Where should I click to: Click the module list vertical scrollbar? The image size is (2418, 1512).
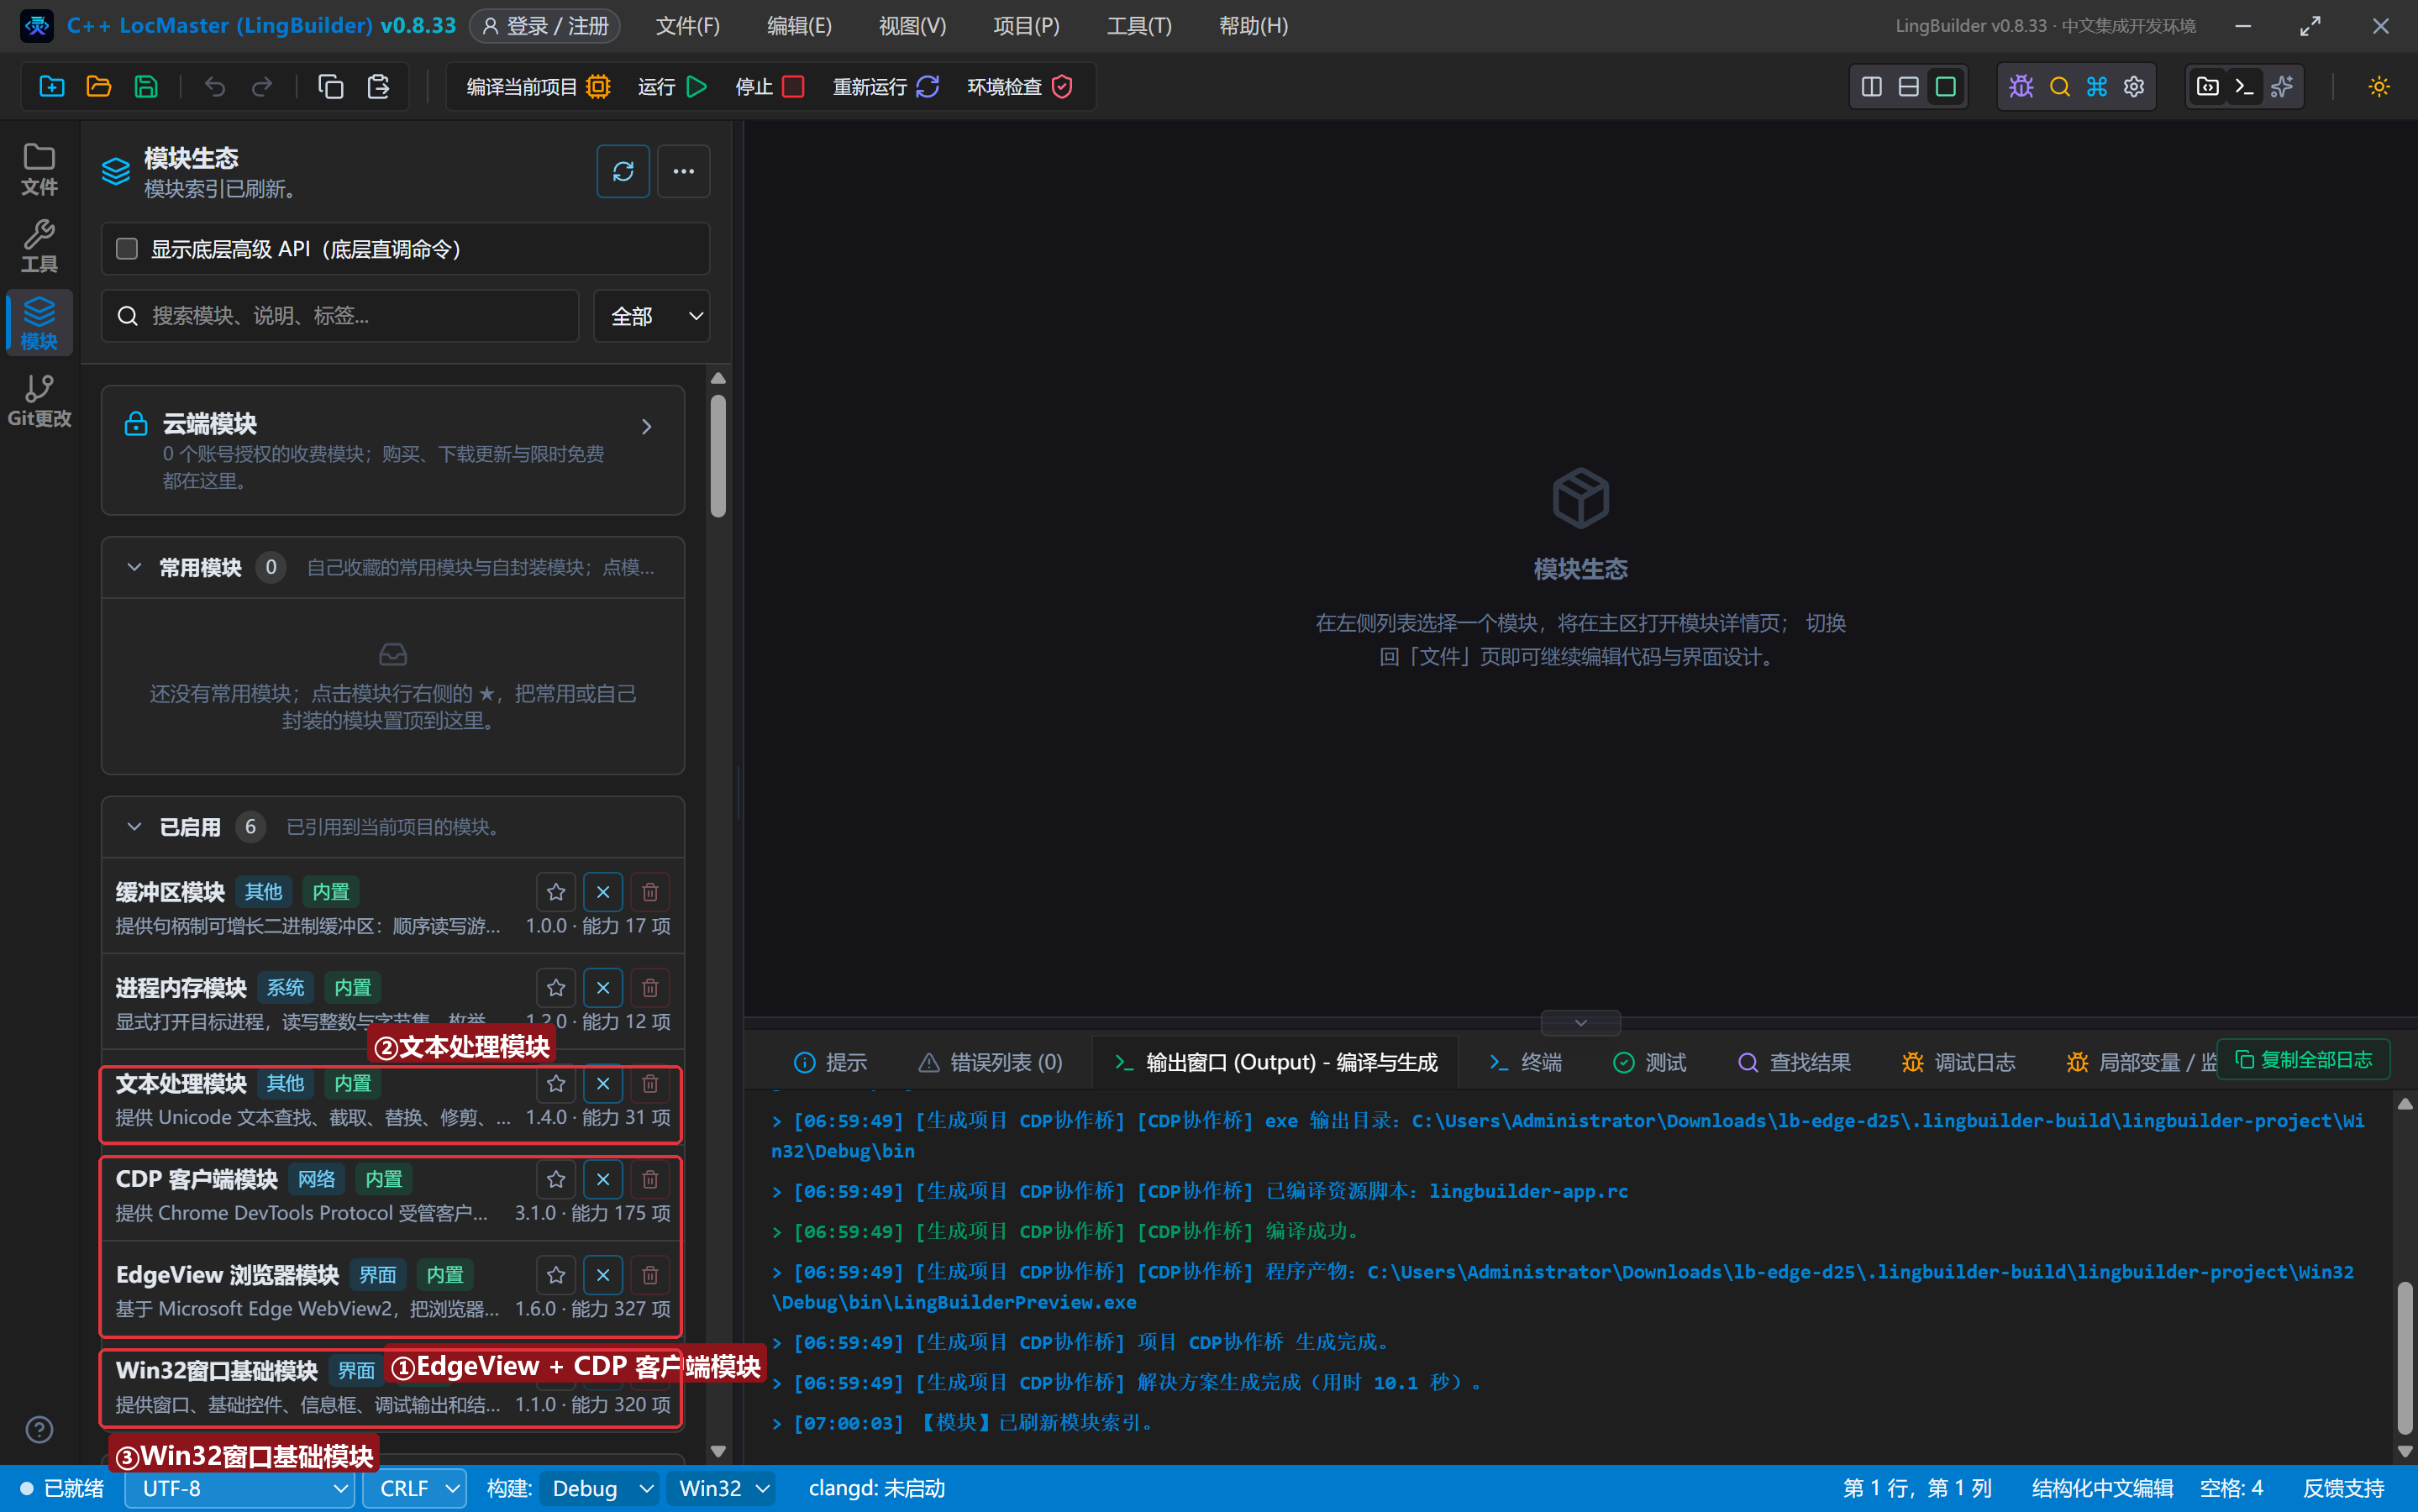click(x=718, y=456)
